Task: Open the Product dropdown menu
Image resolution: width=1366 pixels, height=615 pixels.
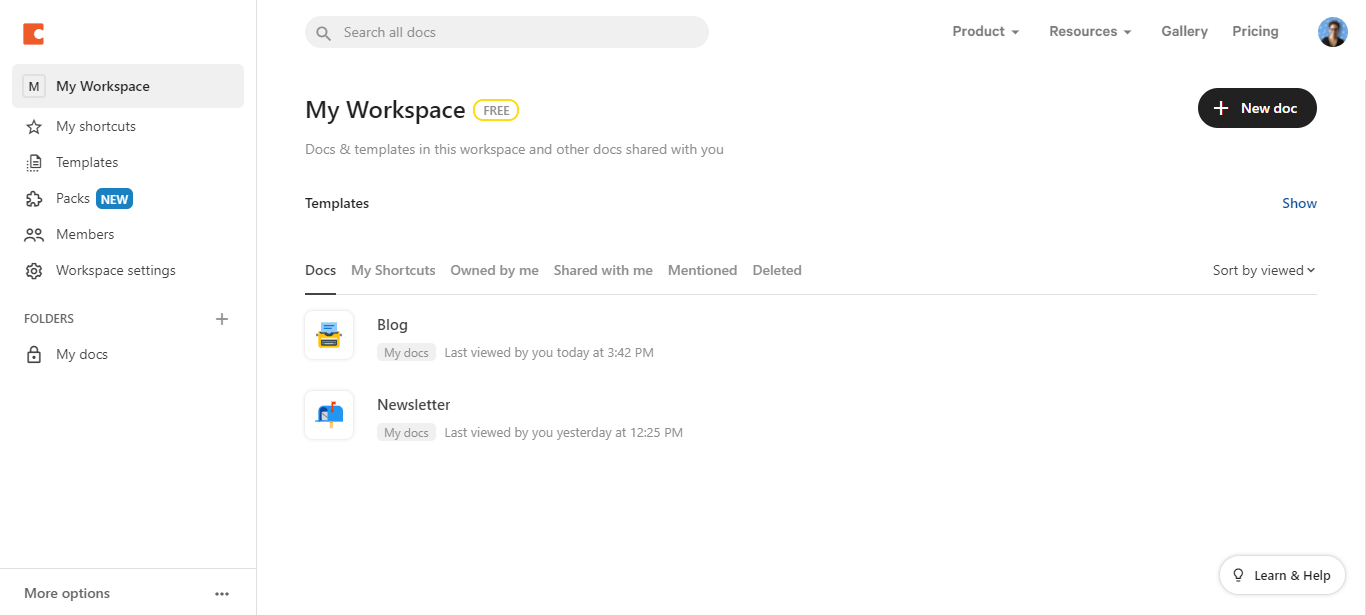Action: pyautogui.click(x=985, y=31)
